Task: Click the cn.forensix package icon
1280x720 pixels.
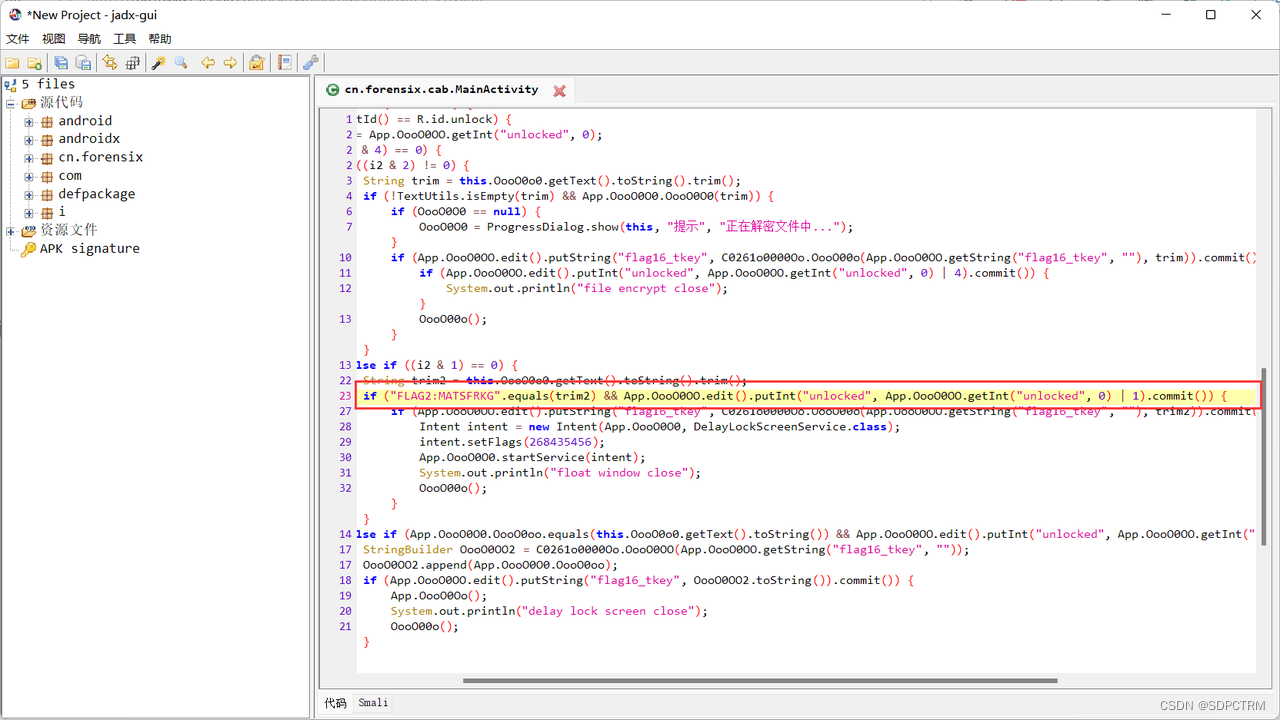Action: click(x=46, y=158)
